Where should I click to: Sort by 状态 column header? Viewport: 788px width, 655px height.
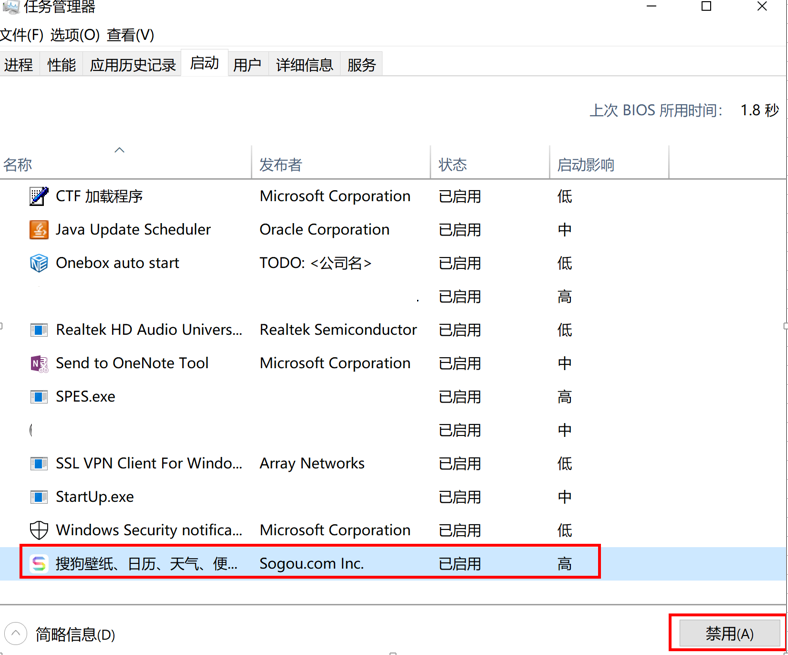453,165
